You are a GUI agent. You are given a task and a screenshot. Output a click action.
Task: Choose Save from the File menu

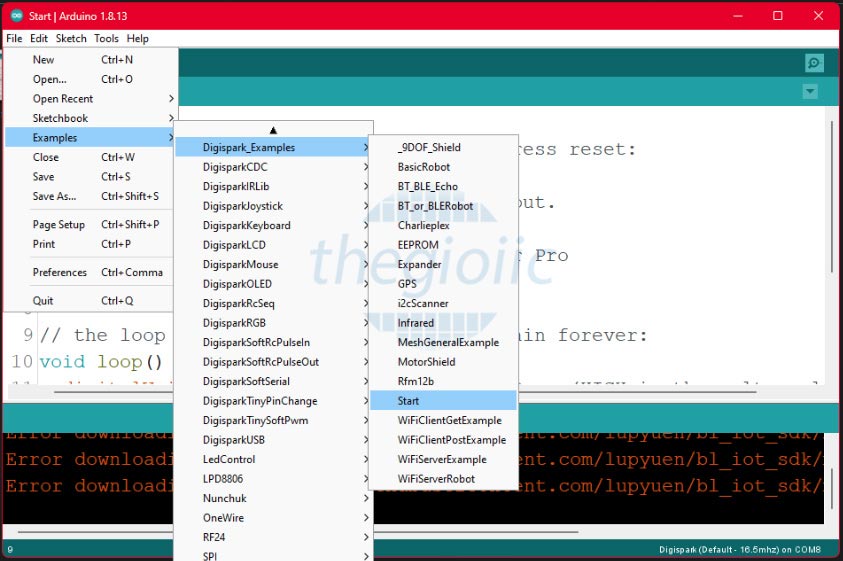91,176
